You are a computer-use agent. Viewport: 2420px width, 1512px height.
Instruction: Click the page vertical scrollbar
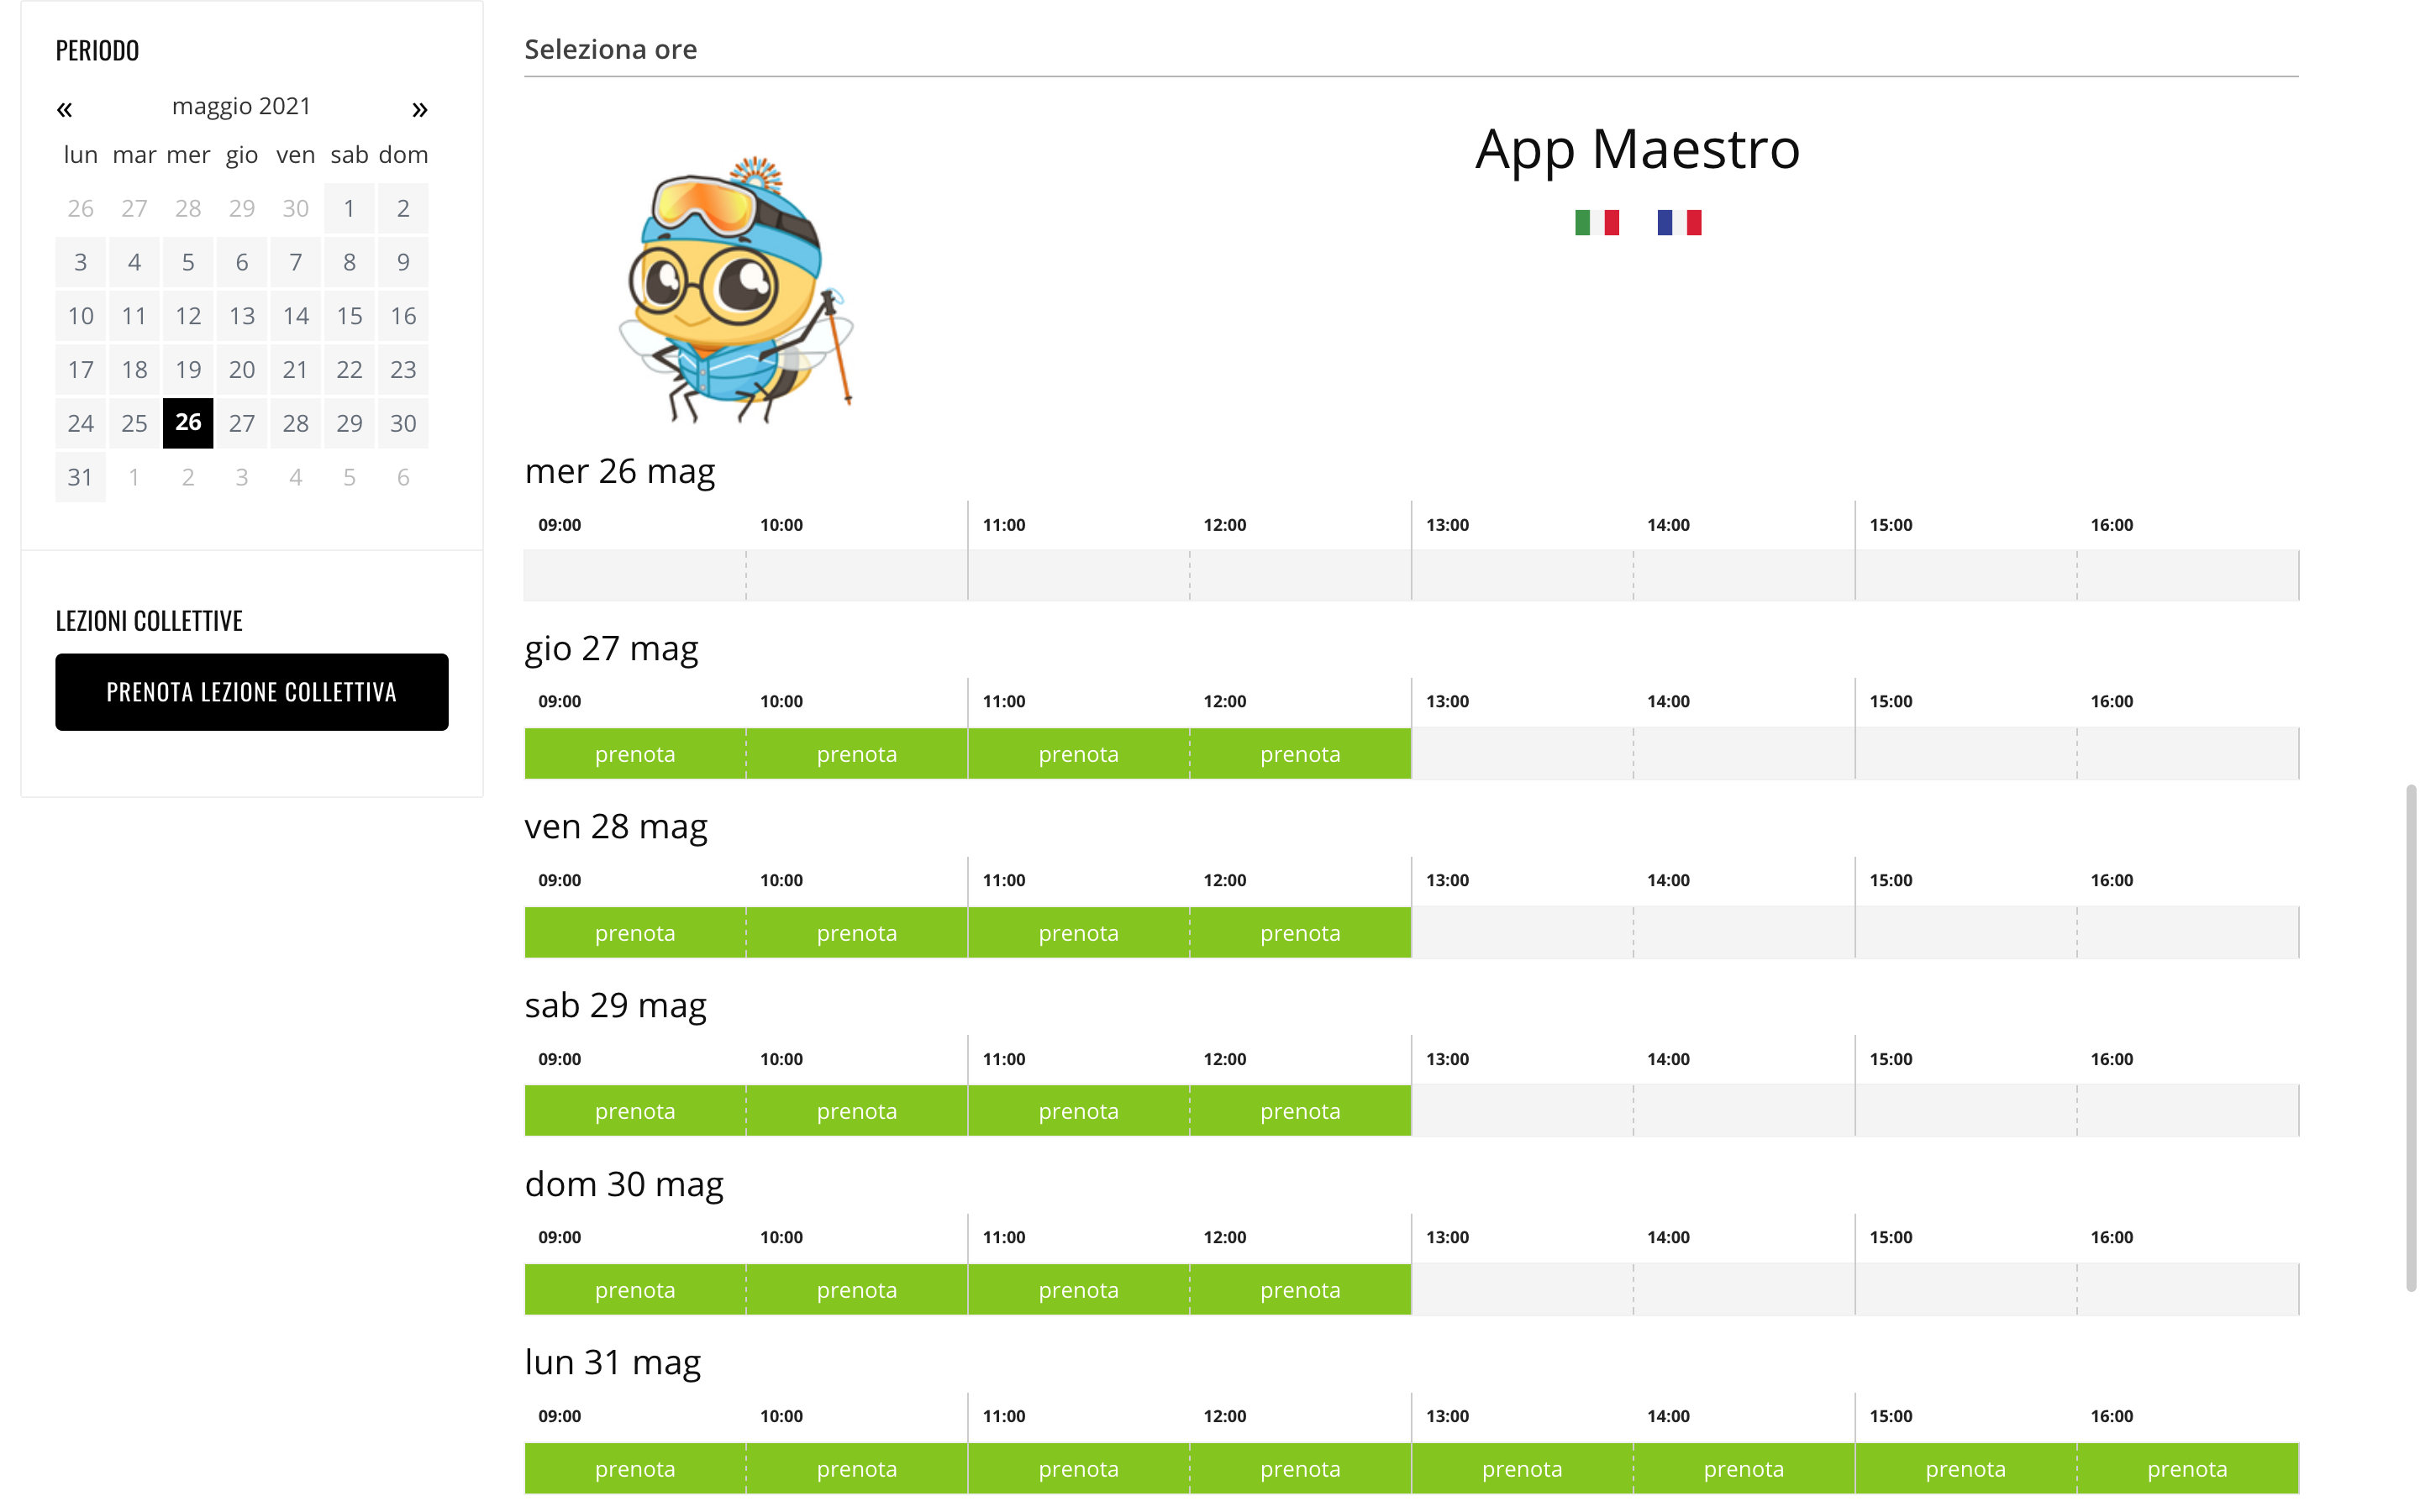(2410, 1038)
